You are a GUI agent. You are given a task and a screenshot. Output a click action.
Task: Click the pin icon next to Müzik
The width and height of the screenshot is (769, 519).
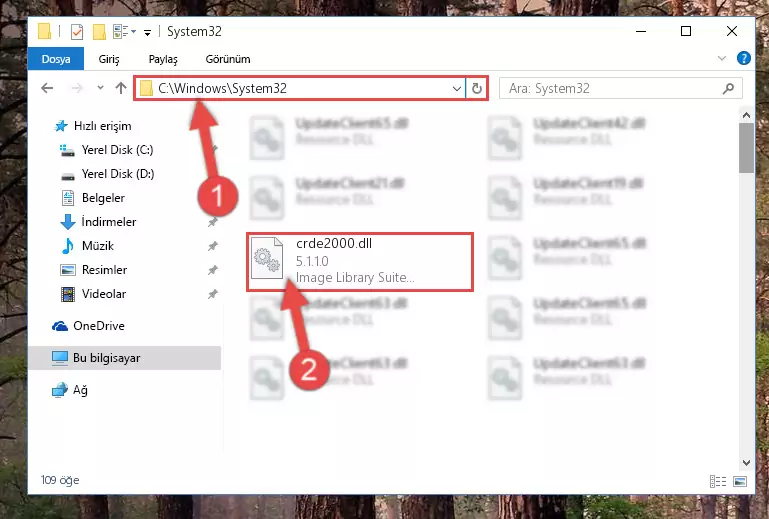click(x=212, y=246)
